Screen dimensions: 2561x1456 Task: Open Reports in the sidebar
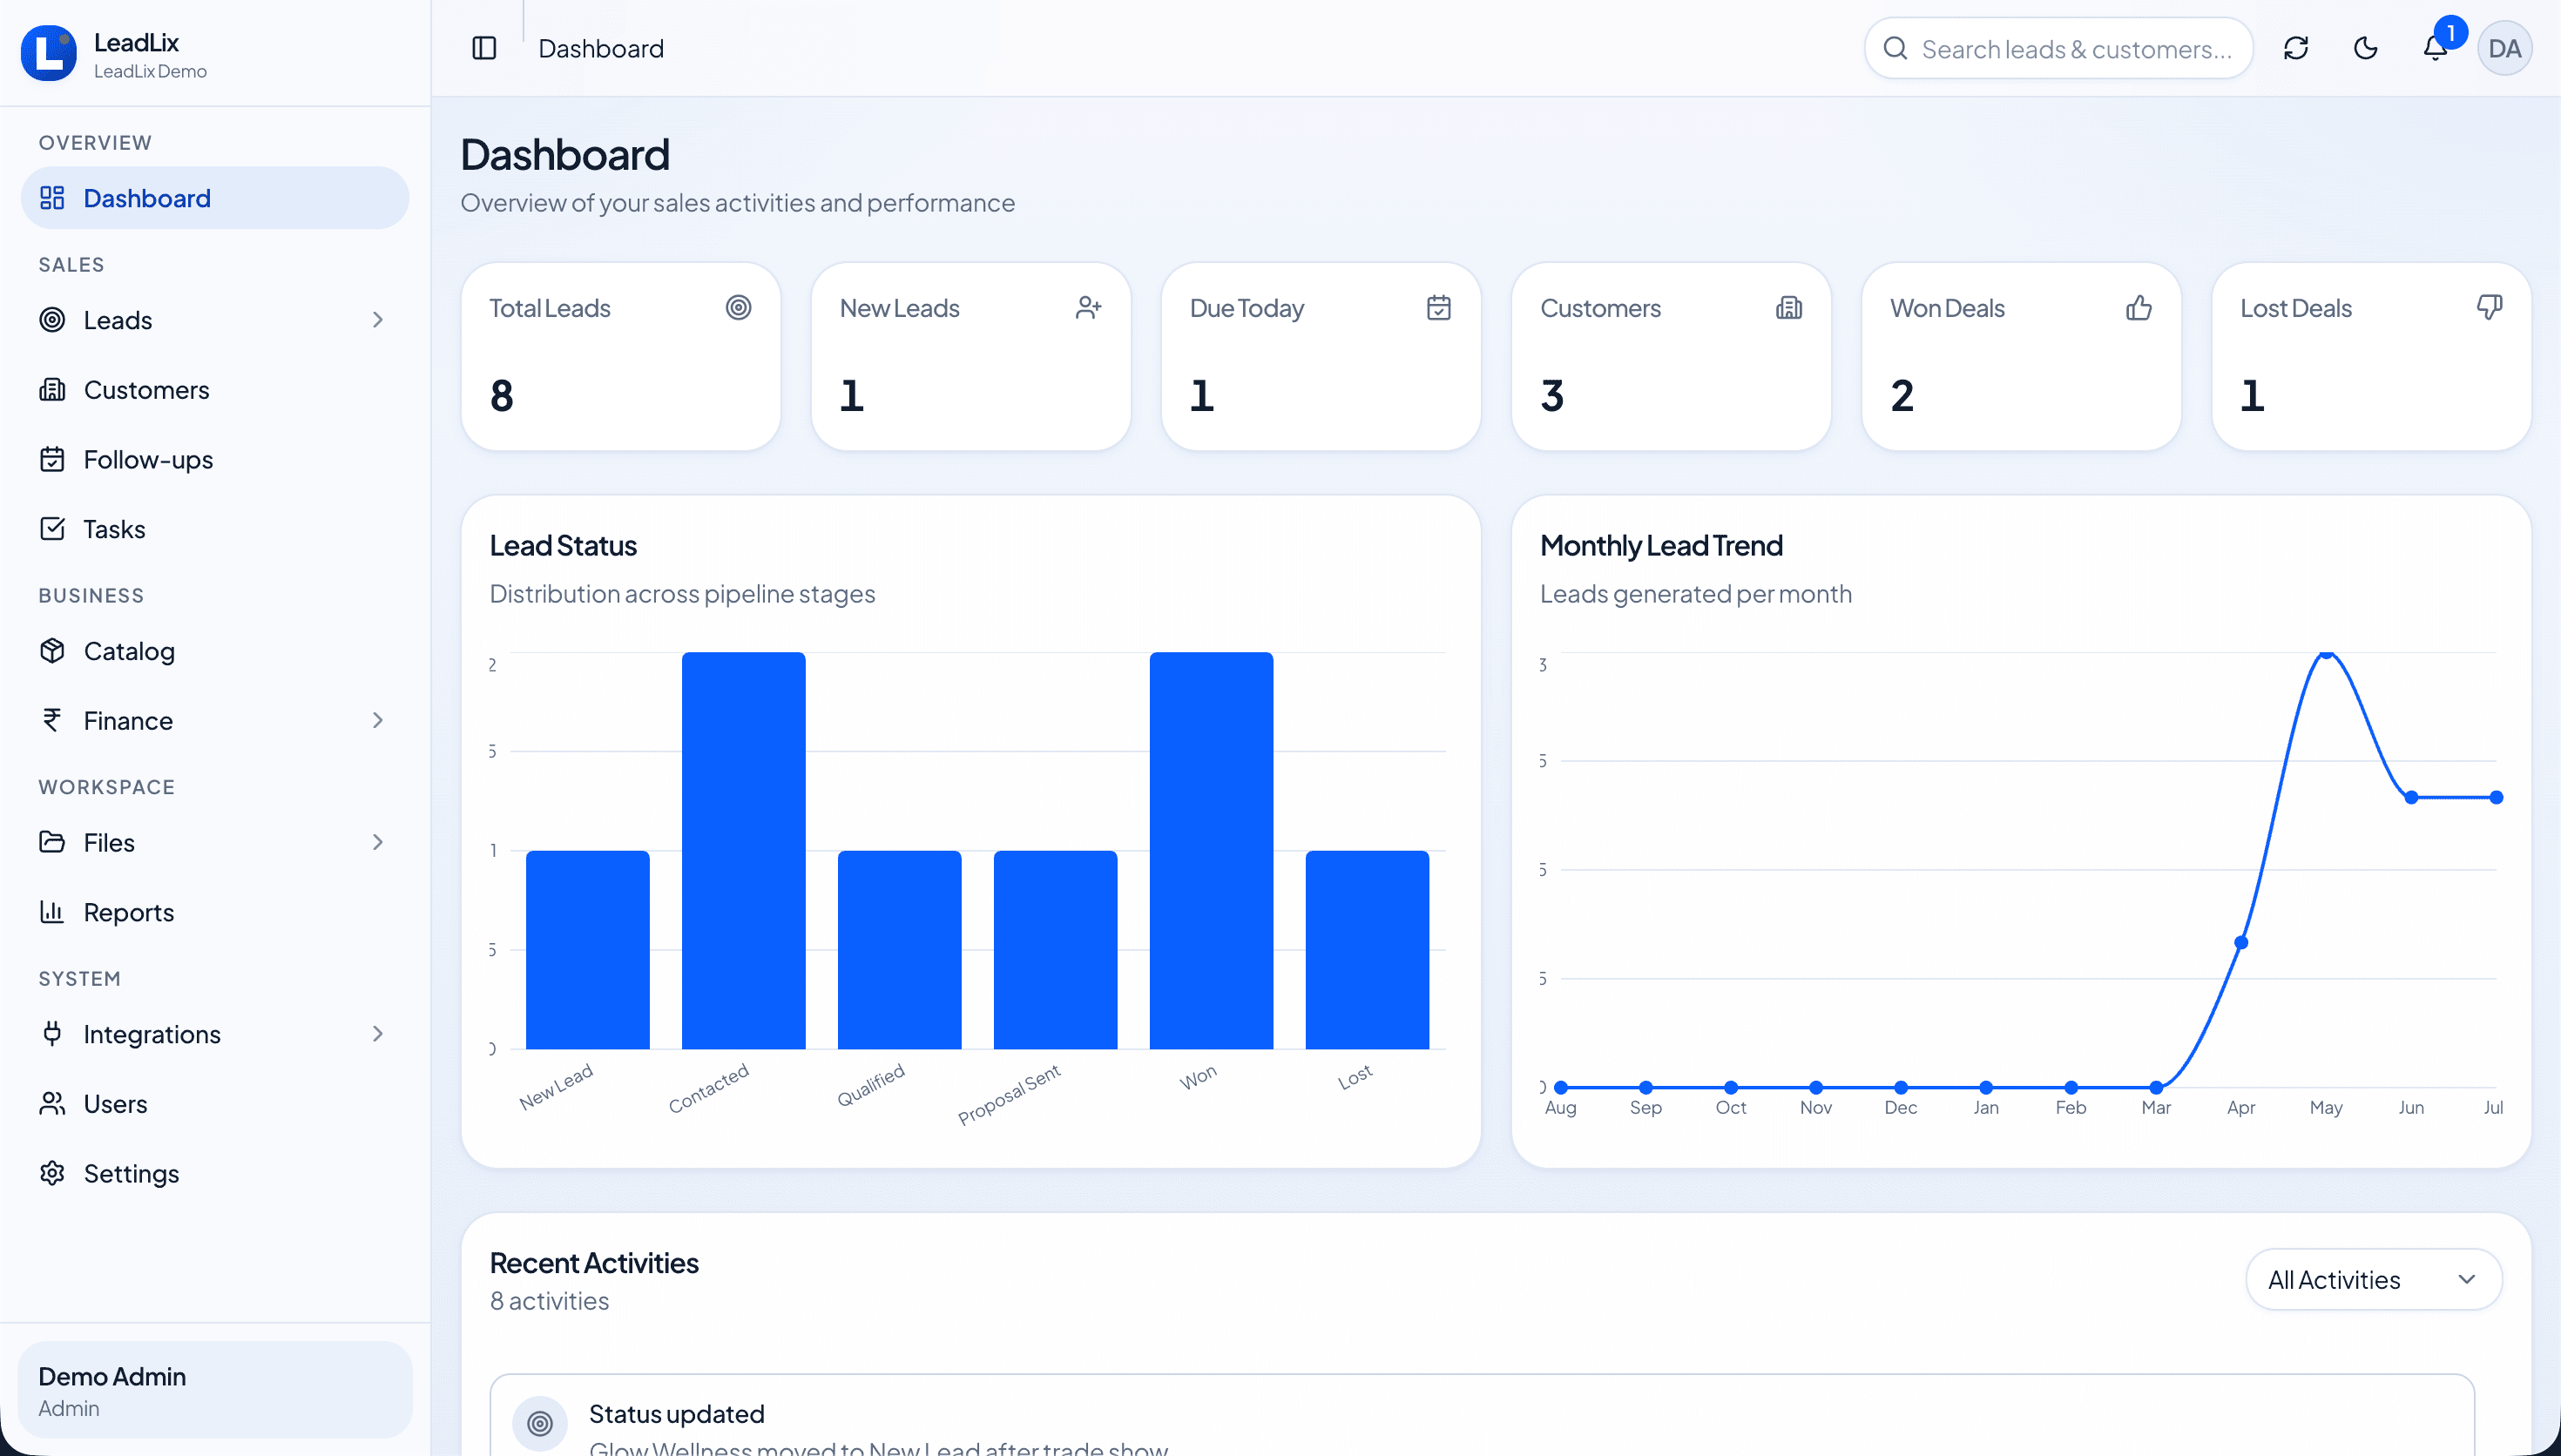(x=215, y=912)
